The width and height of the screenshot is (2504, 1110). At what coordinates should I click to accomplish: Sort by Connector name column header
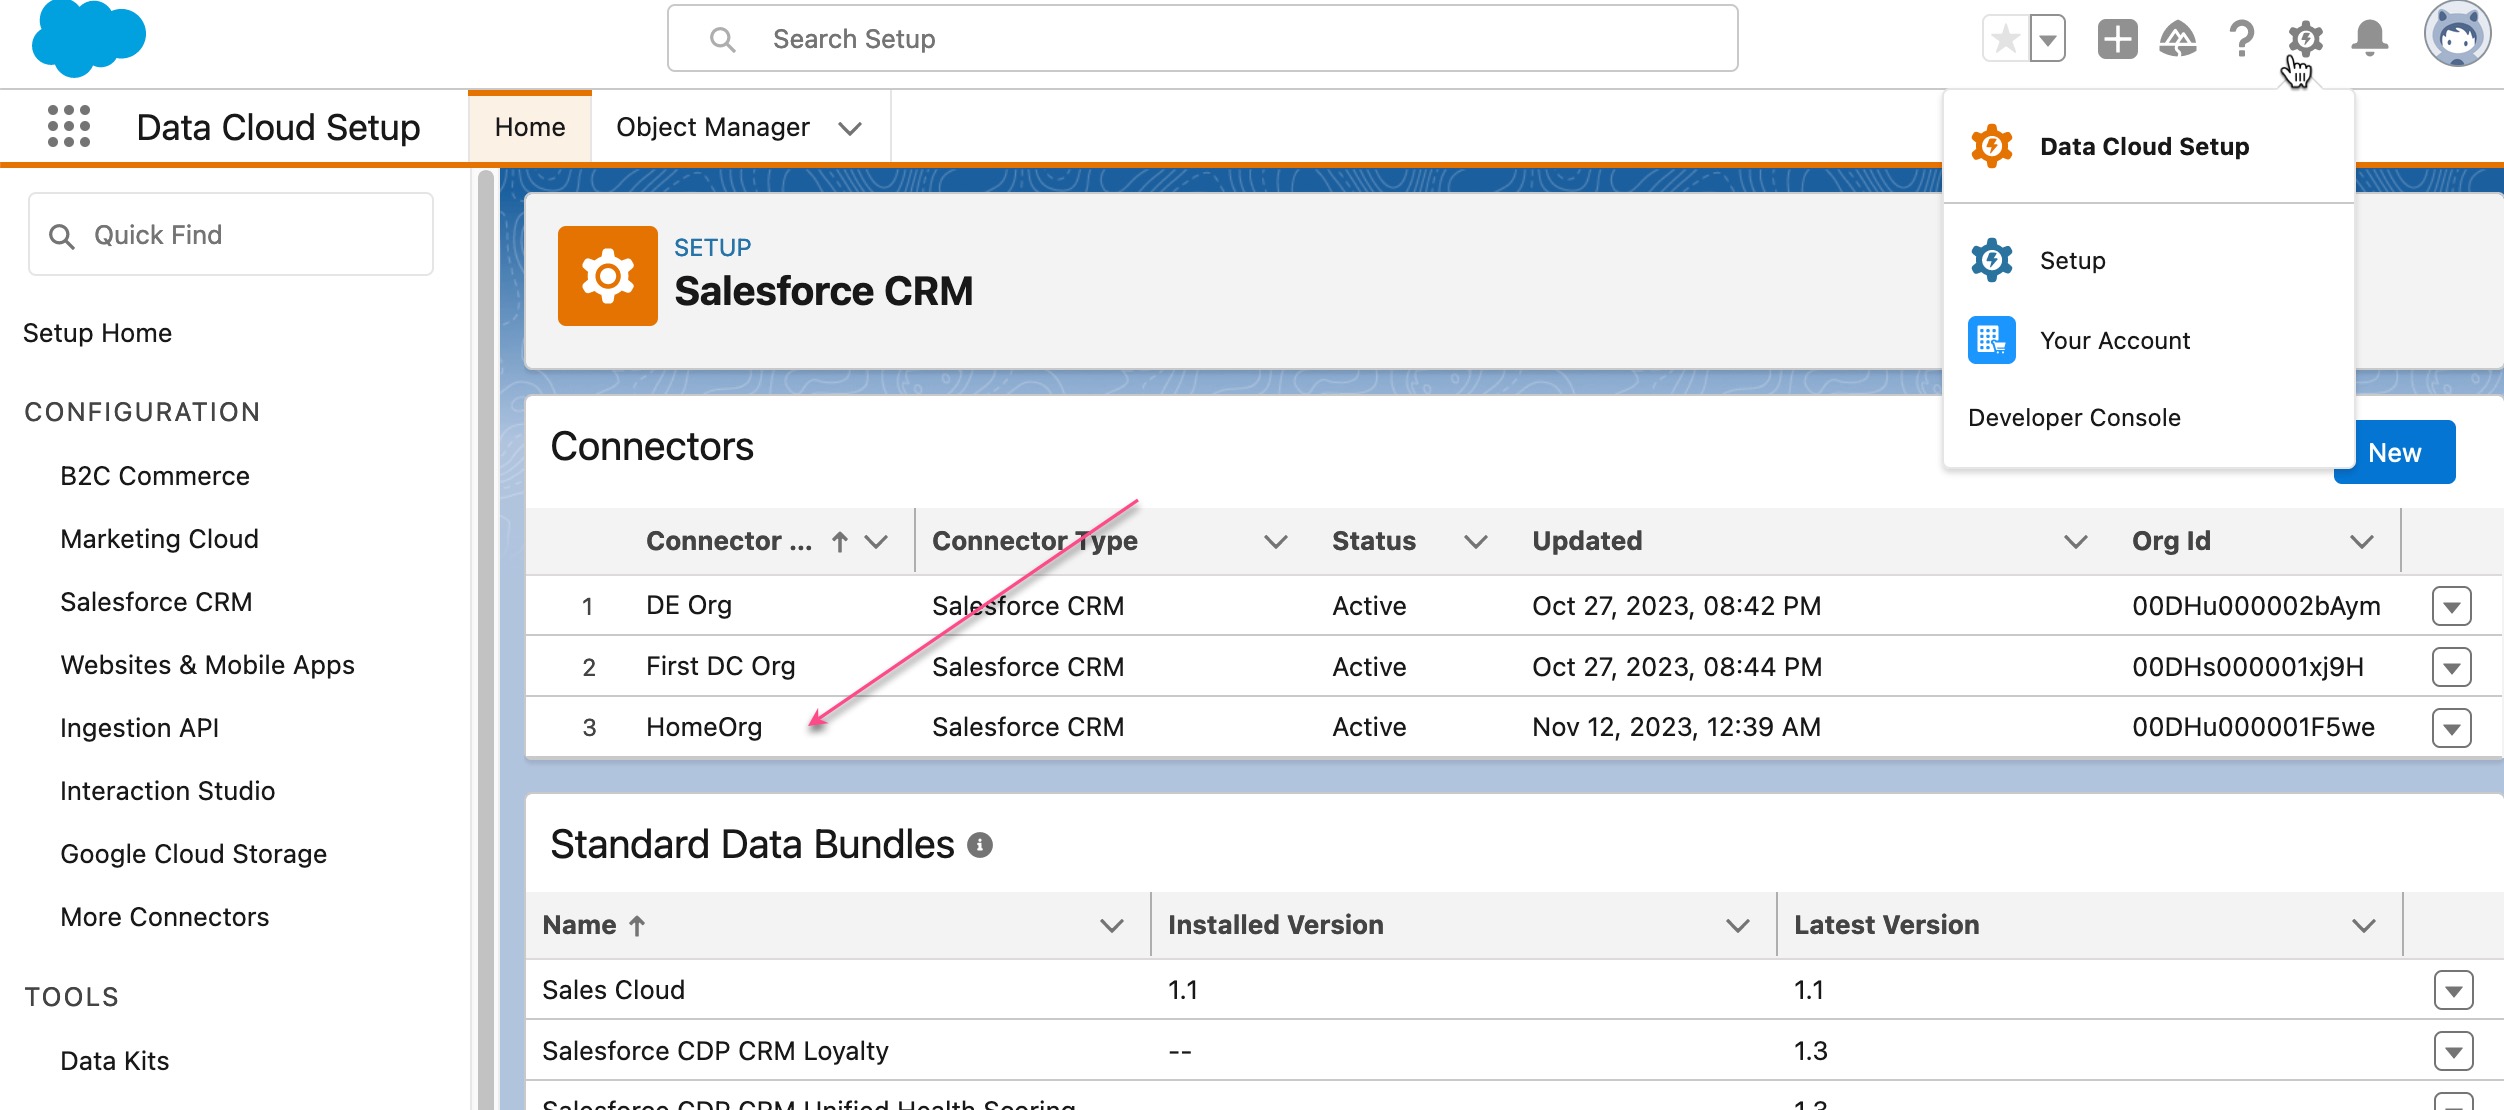729,541
